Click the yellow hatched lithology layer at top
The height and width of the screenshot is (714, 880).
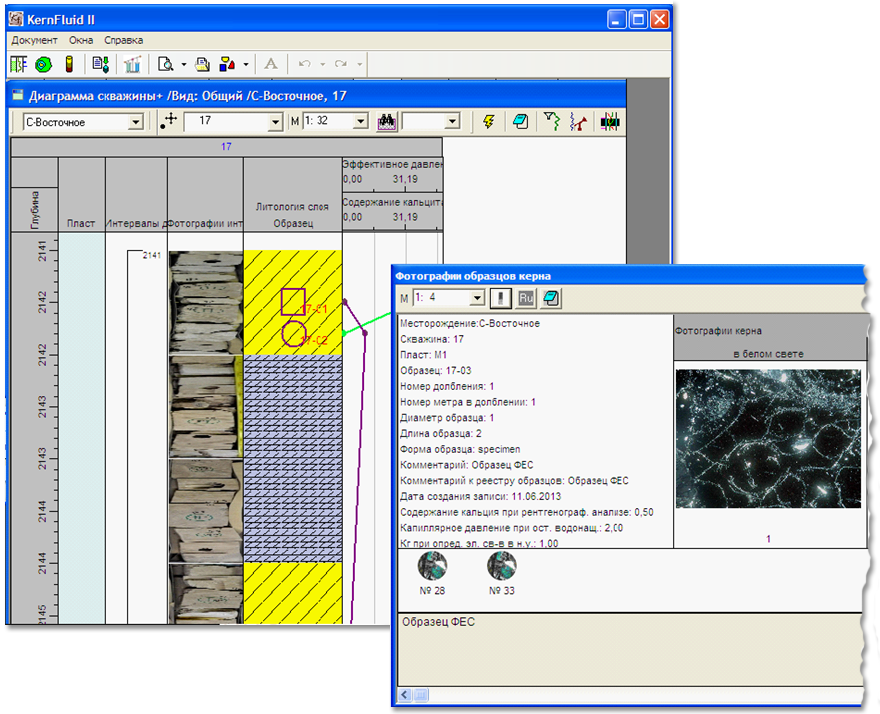293,302
